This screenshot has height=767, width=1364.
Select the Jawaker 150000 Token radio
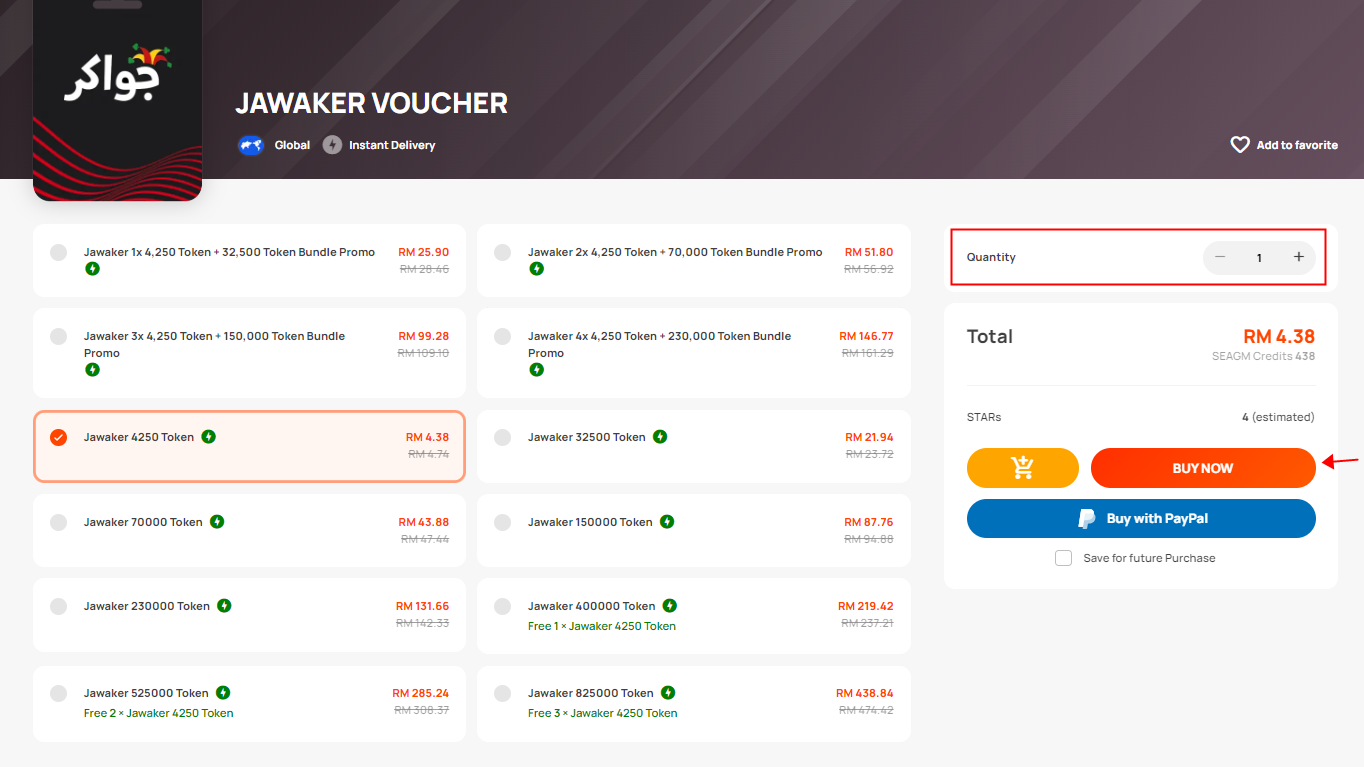[x=503, y=522]
